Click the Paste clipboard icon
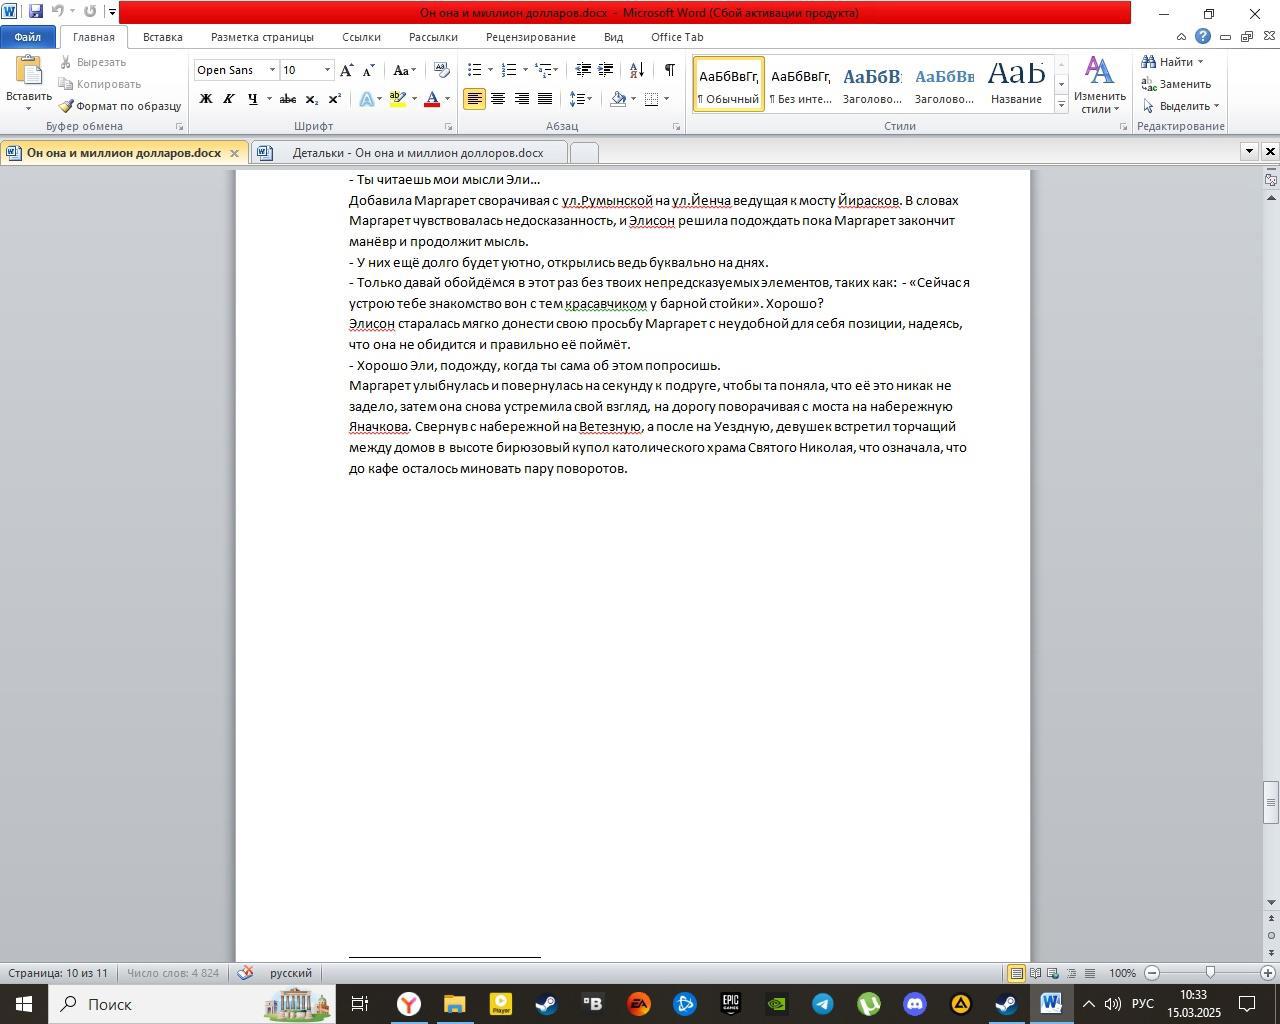Viewport: 1280px width, 1024px height. click(x=28, y=72)
